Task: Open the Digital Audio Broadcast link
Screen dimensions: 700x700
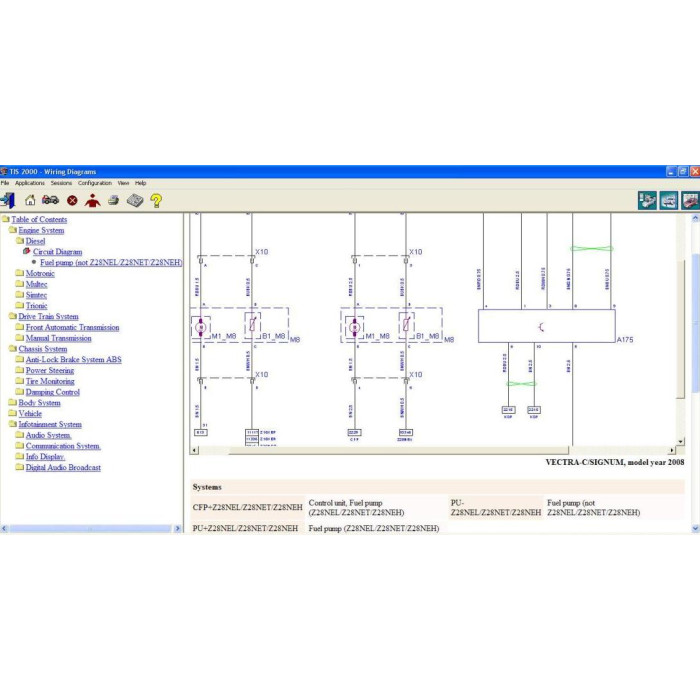Action: pyautogui.click(x=63, y=467)
